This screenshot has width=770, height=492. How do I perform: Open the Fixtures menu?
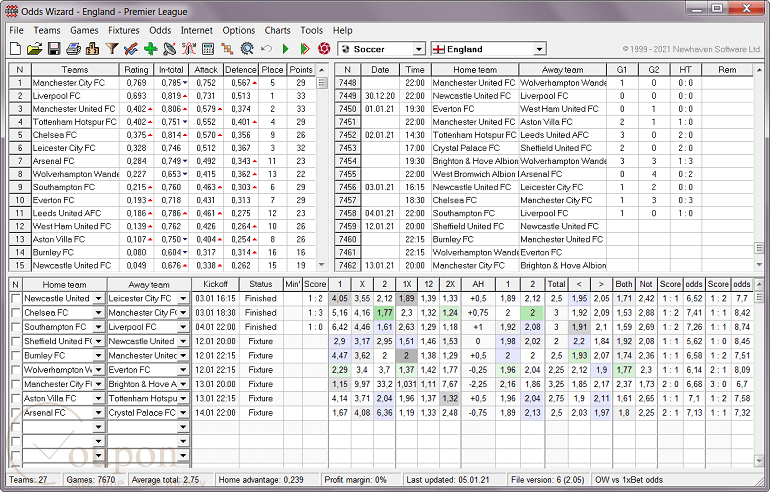[124, 30]
